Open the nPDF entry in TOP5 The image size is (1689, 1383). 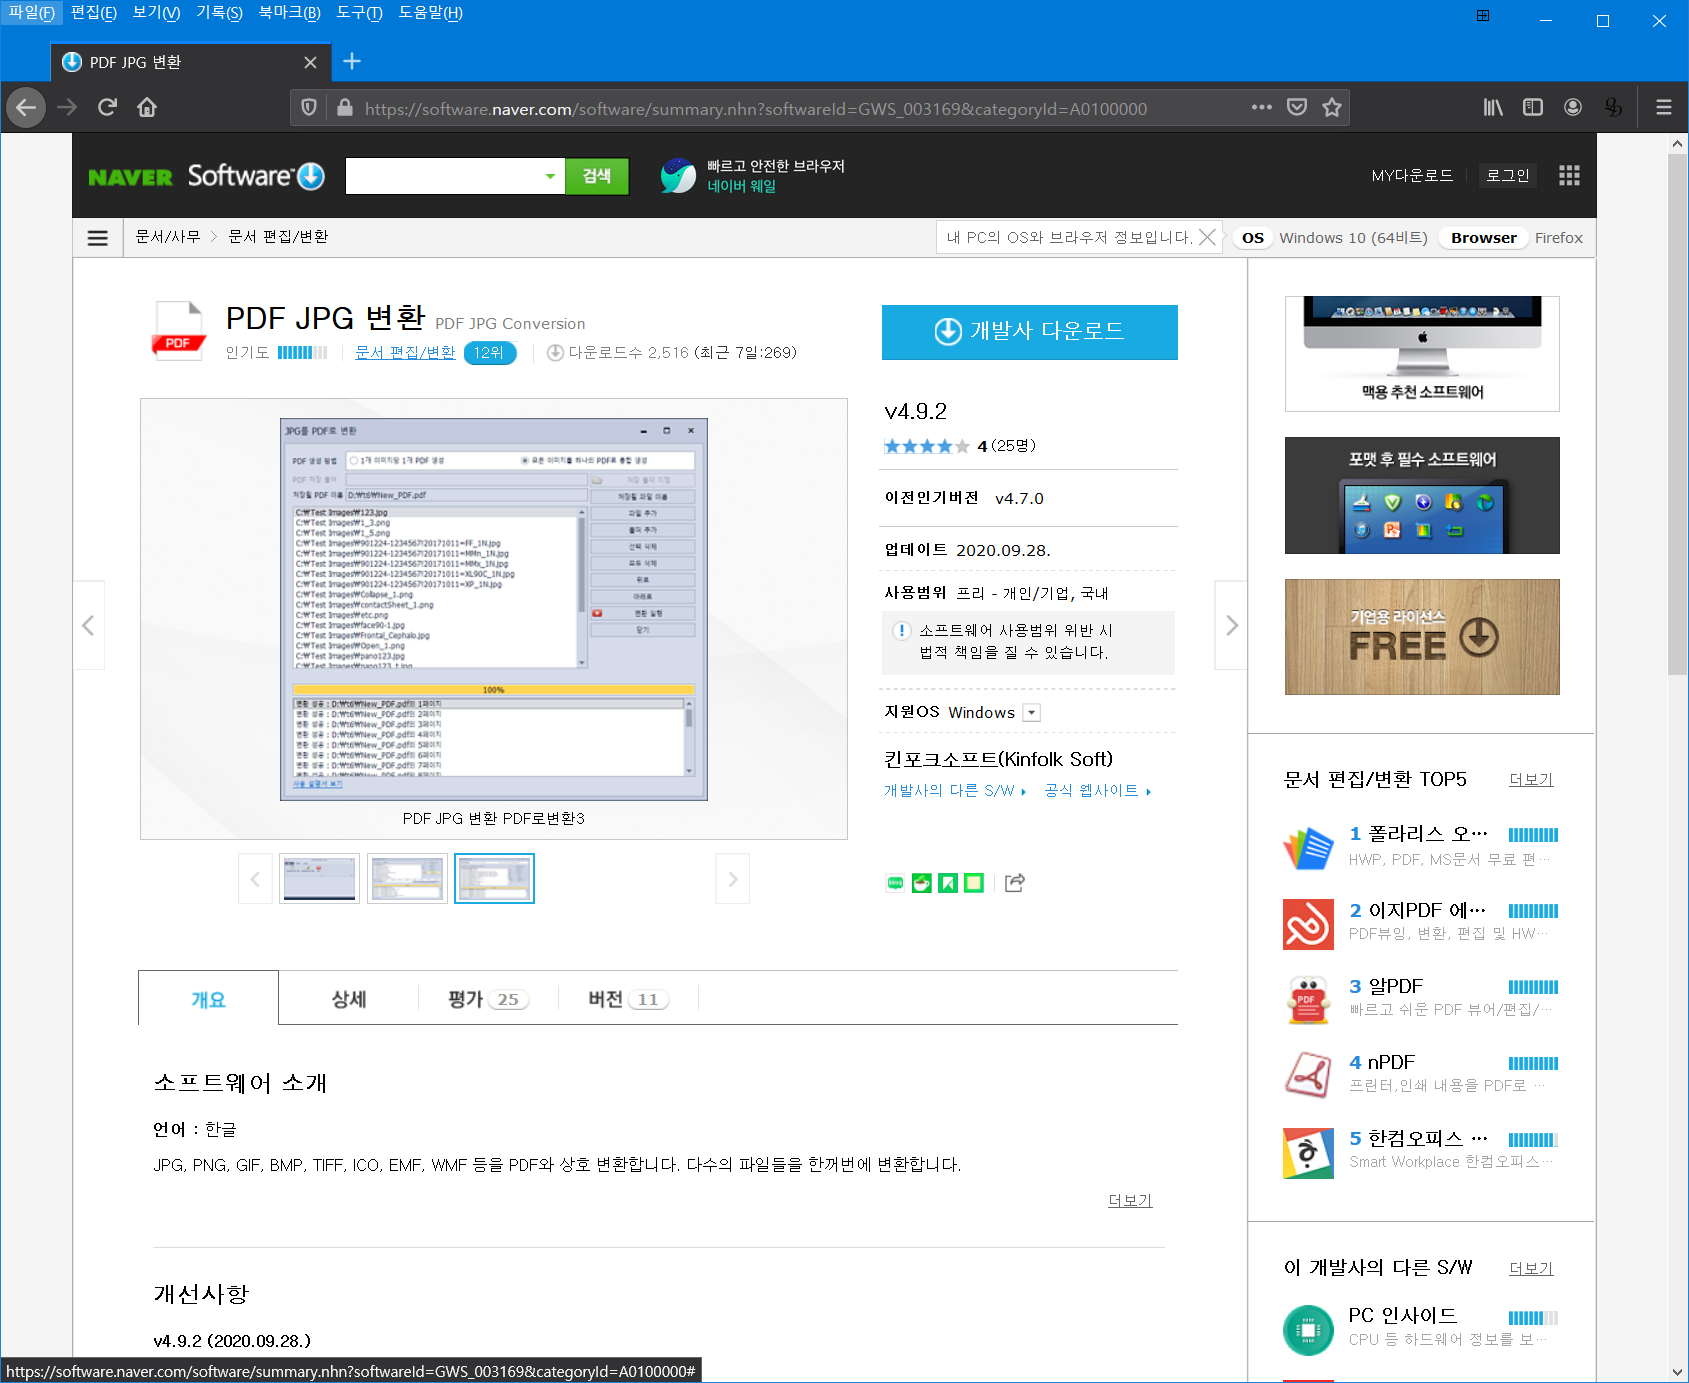pos(1420,1074)
